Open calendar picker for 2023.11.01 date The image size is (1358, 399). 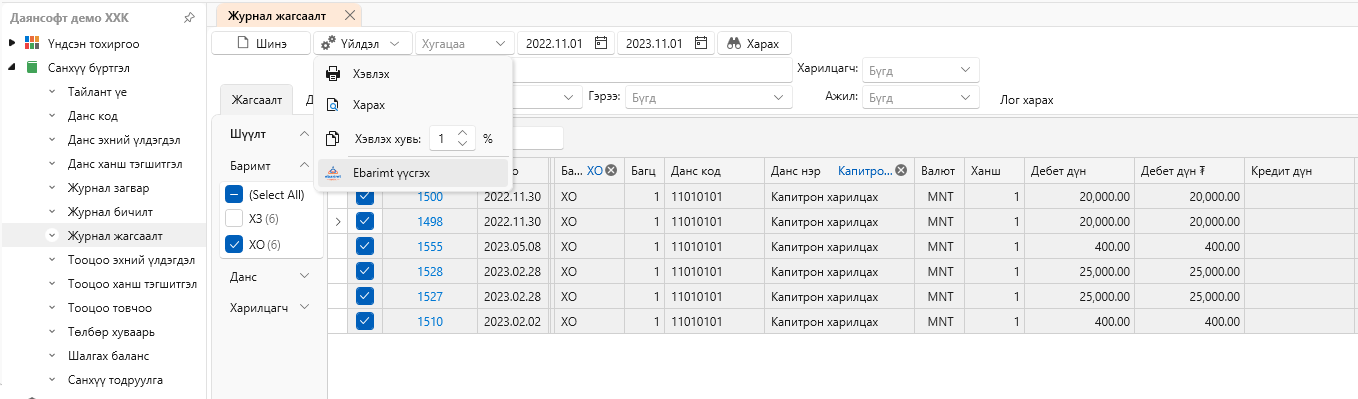pyautogui.click(x=701, y=43)
